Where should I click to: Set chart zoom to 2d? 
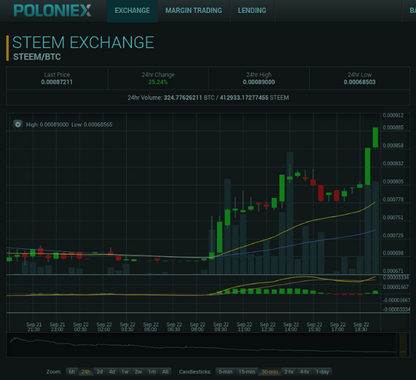pyautogui.click(x=99, y=372)
